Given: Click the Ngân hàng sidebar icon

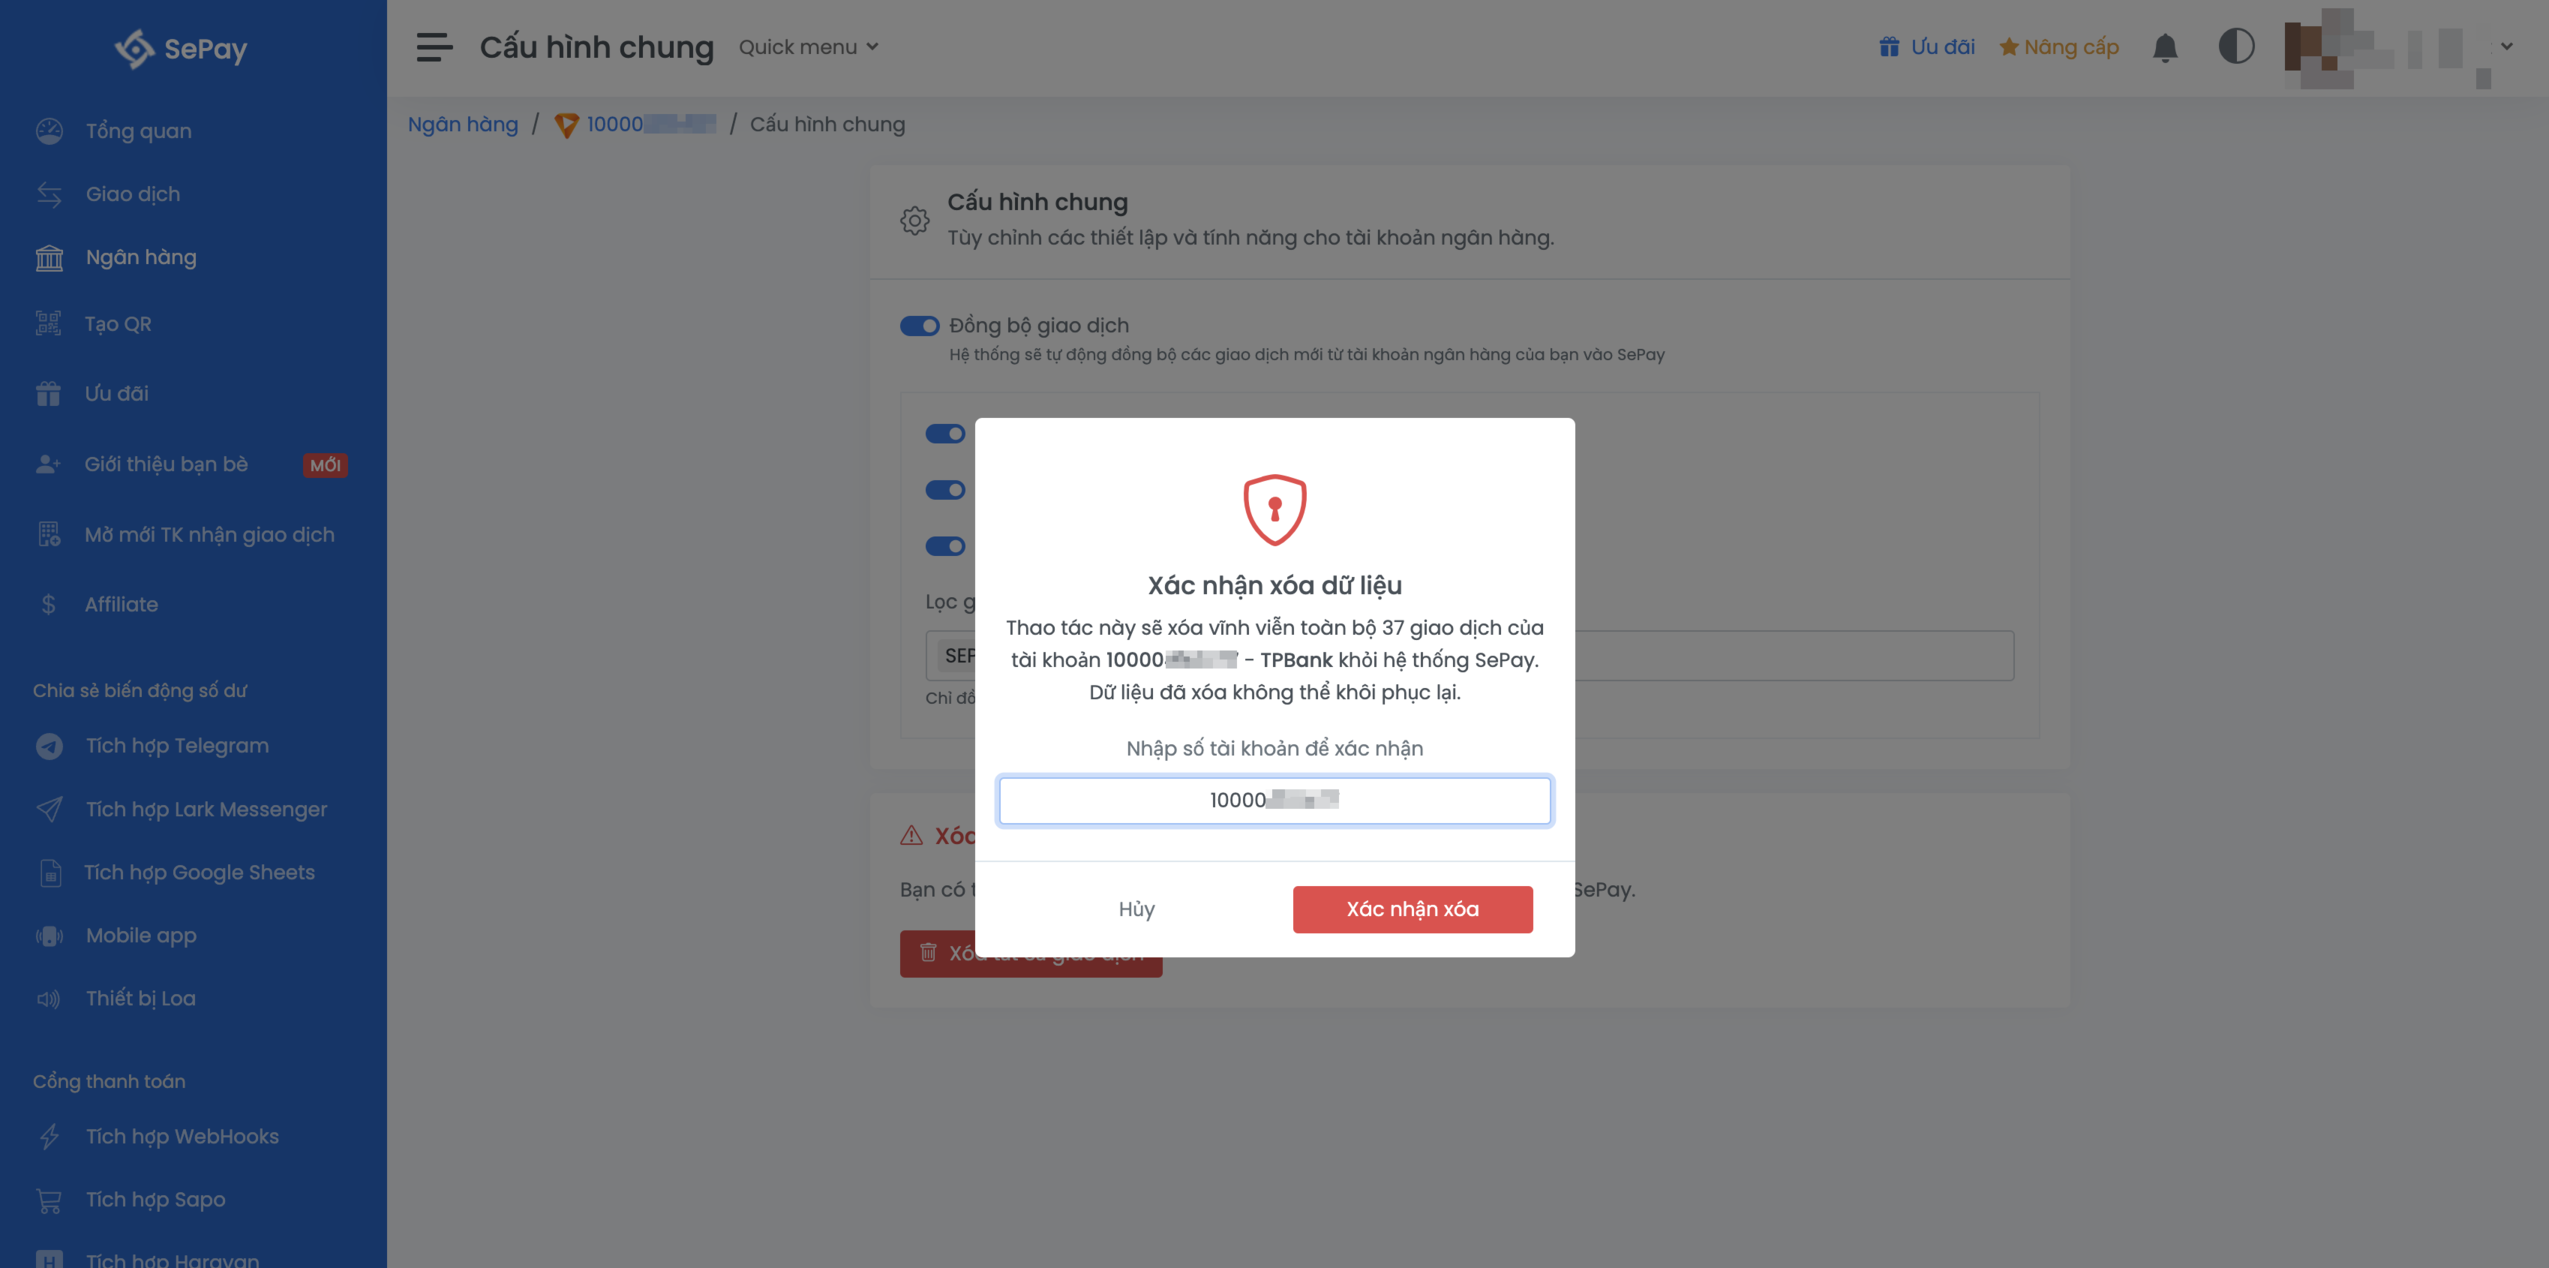Looking at the screenshot, I should 50,257.
